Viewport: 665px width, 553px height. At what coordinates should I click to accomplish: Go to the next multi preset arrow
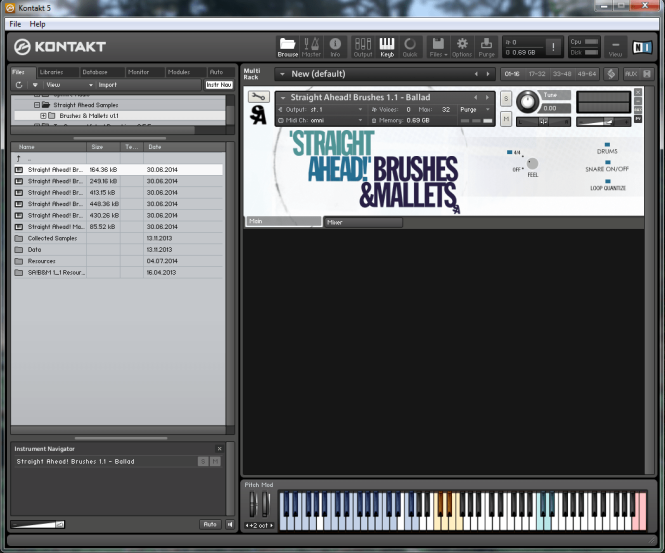[488, 74]
